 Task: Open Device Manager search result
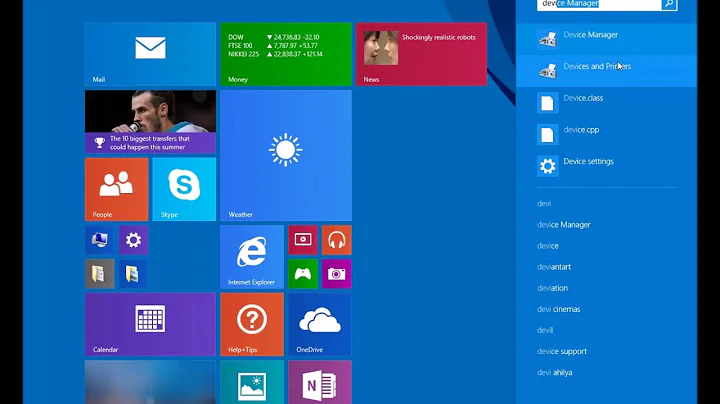tap(606, 39)
